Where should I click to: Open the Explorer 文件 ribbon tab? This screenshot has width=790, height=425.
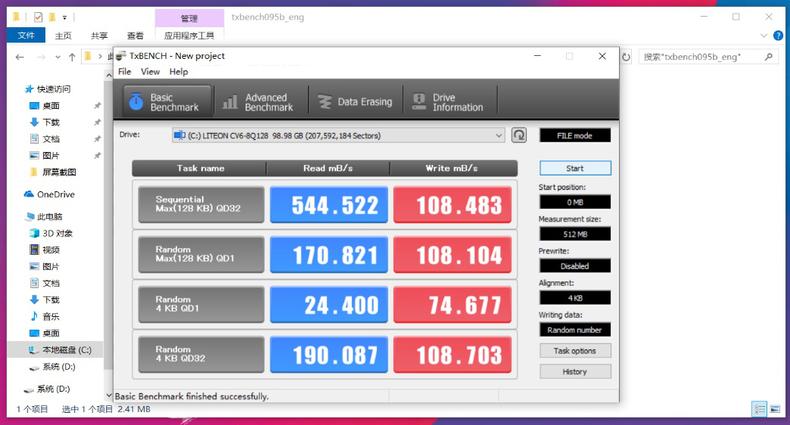pyautogui.click(x=26, y=35)
